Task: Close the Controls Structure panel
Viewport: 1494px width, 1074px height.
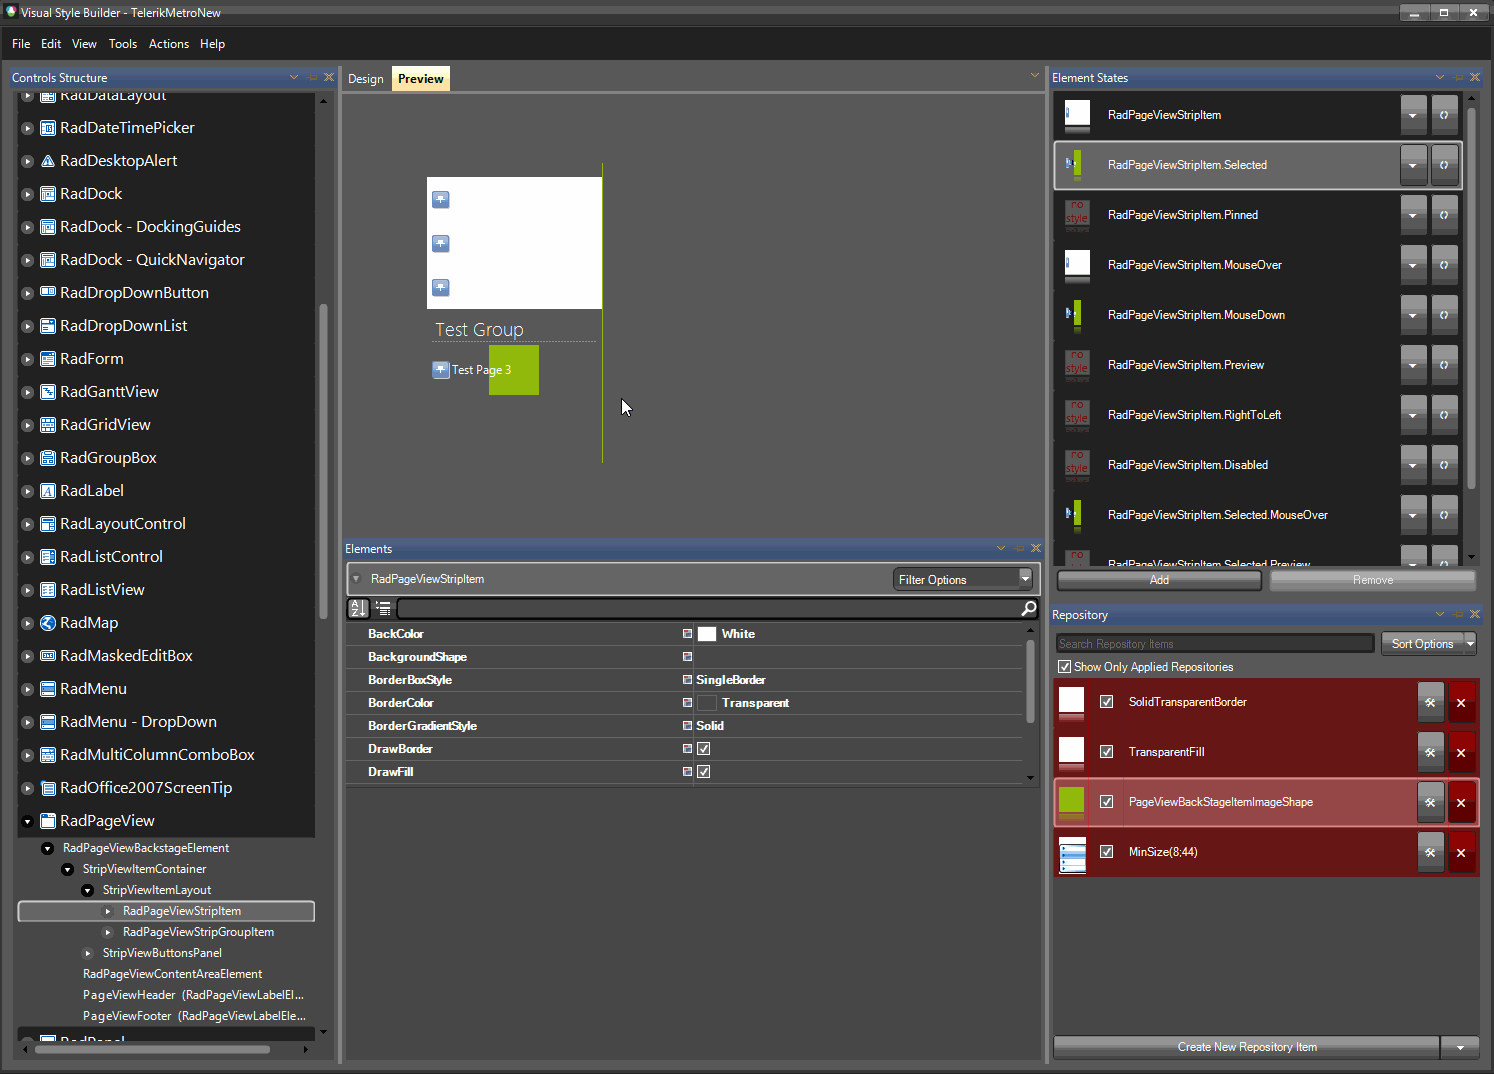Action: [329, 77]
